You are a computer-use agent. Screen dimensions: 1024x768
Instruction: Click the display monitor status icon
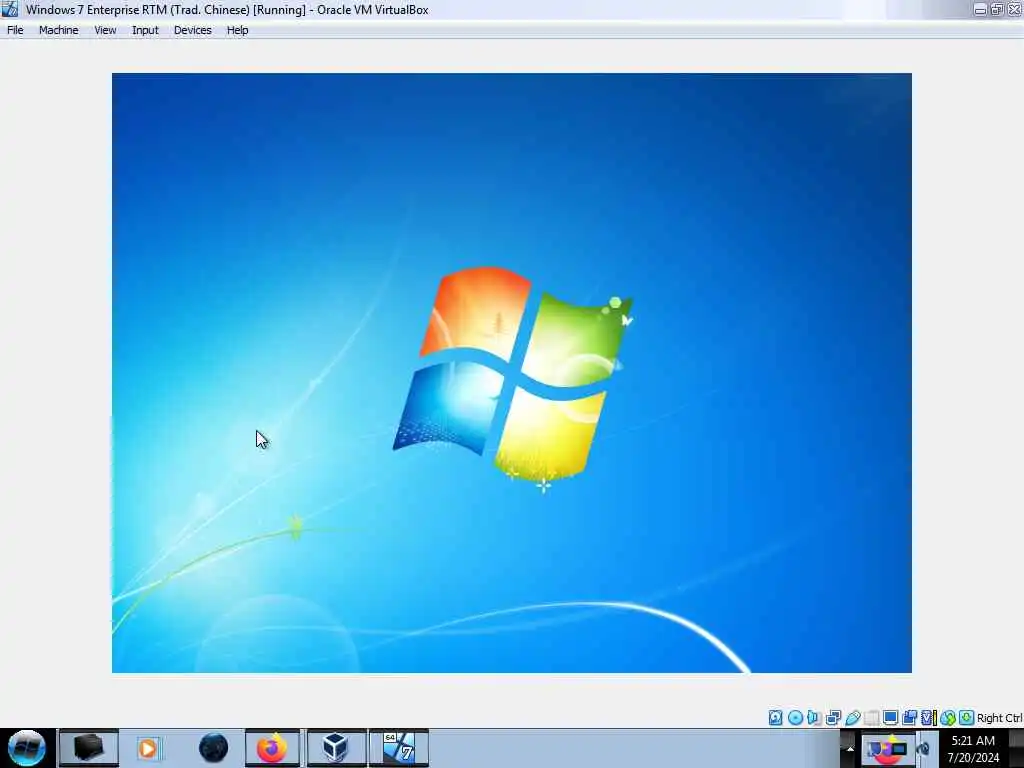[890, 718]
